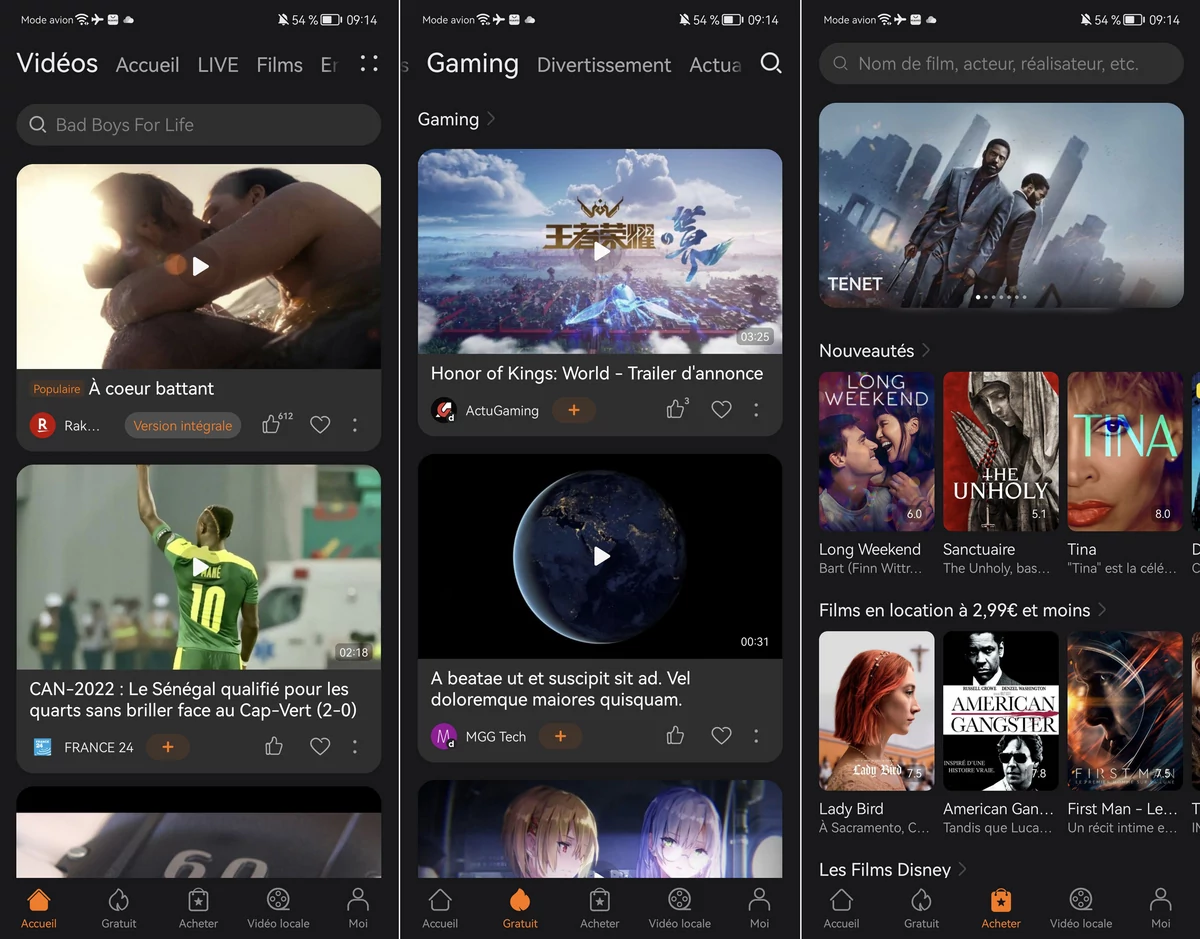Open Rakuten channel avatar under À coeur battant
This screenshot has width=1200, height=939.
pos(42,425)
